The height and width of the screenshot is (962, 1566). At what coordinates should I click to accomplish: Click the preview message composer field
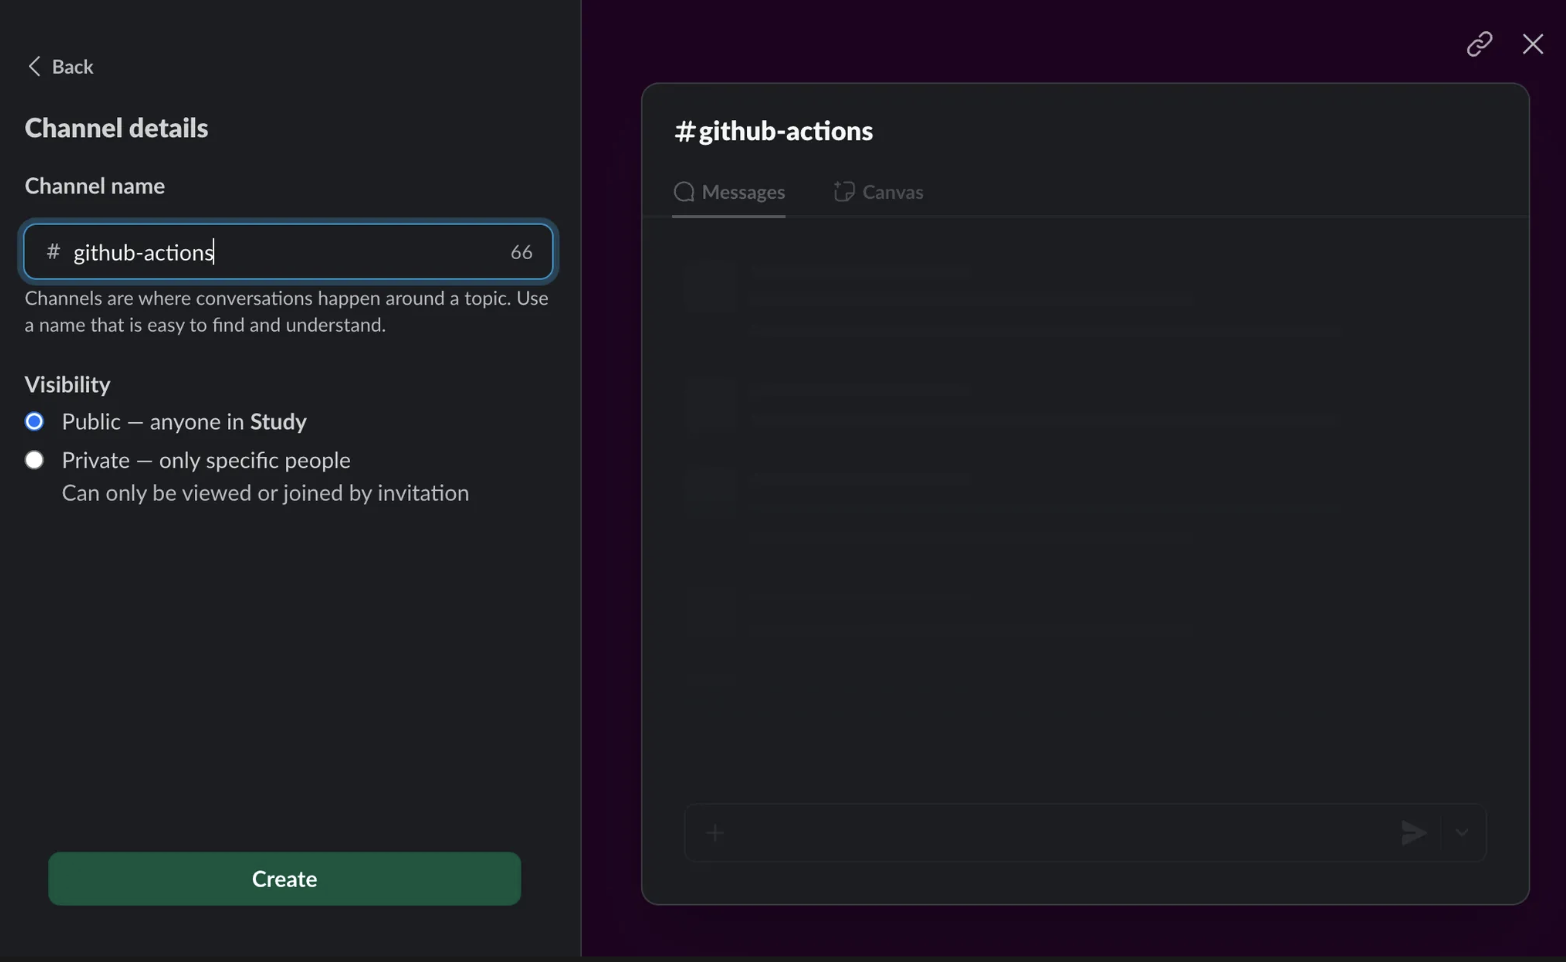(1085, 833)
